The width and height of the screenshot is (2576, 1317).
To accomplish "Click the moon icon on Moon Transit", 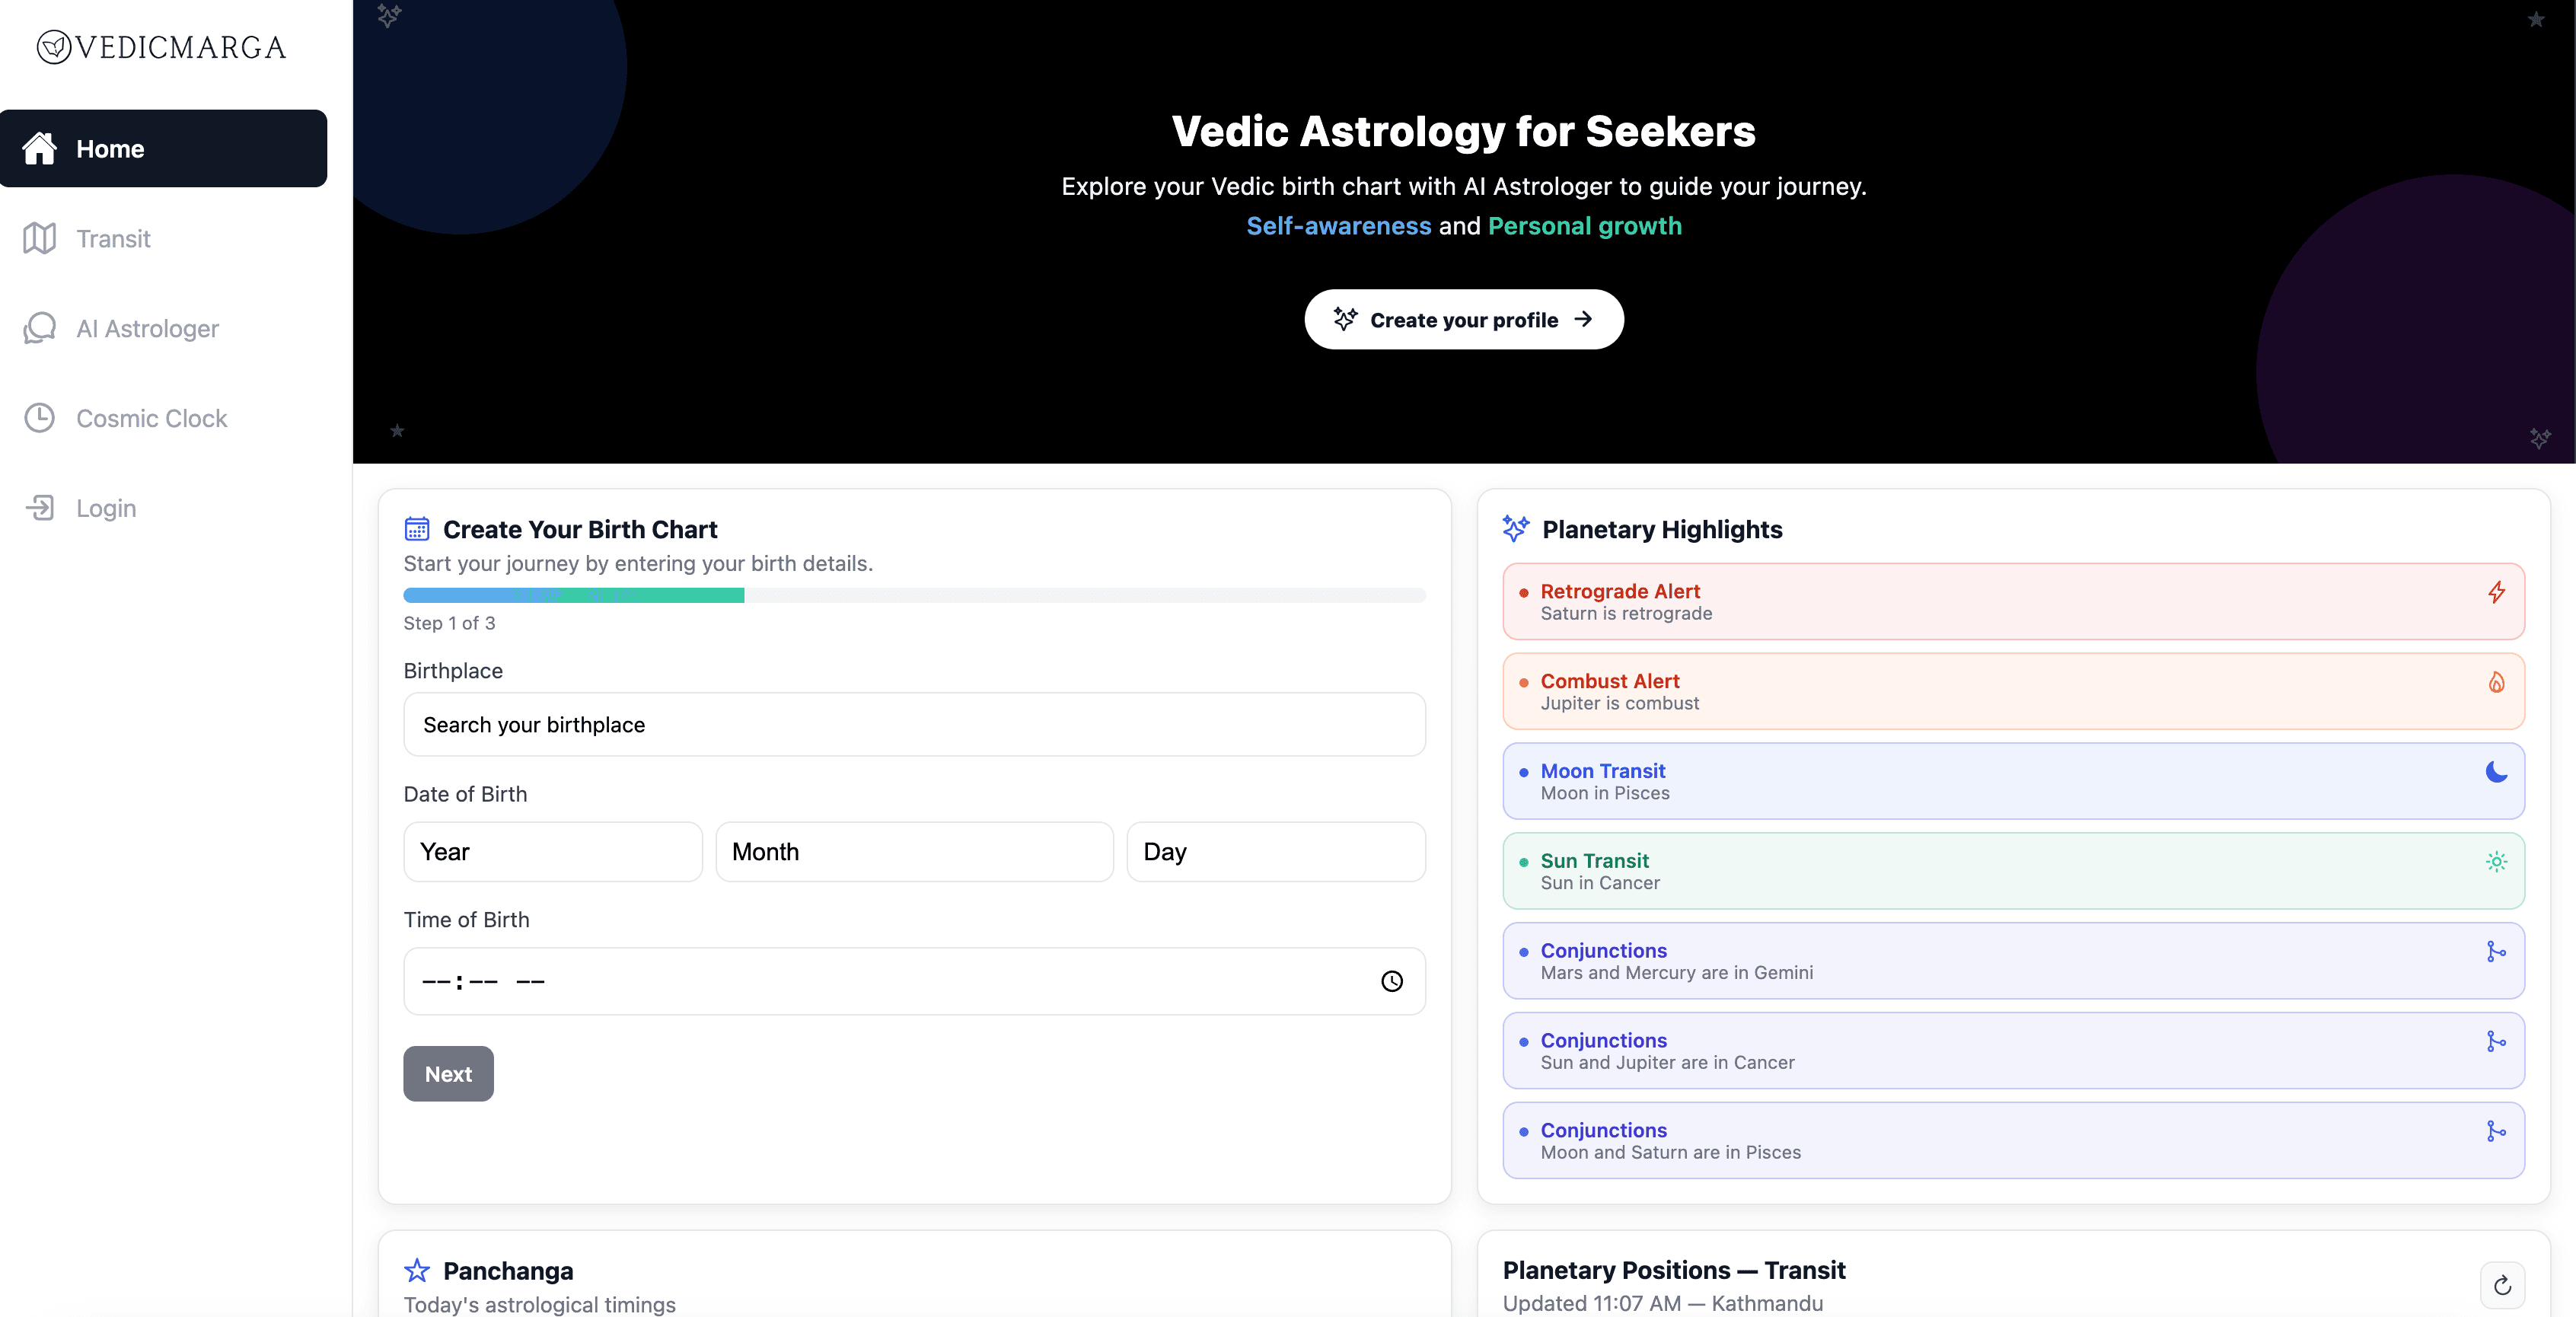I will [x=2496, y=771].
